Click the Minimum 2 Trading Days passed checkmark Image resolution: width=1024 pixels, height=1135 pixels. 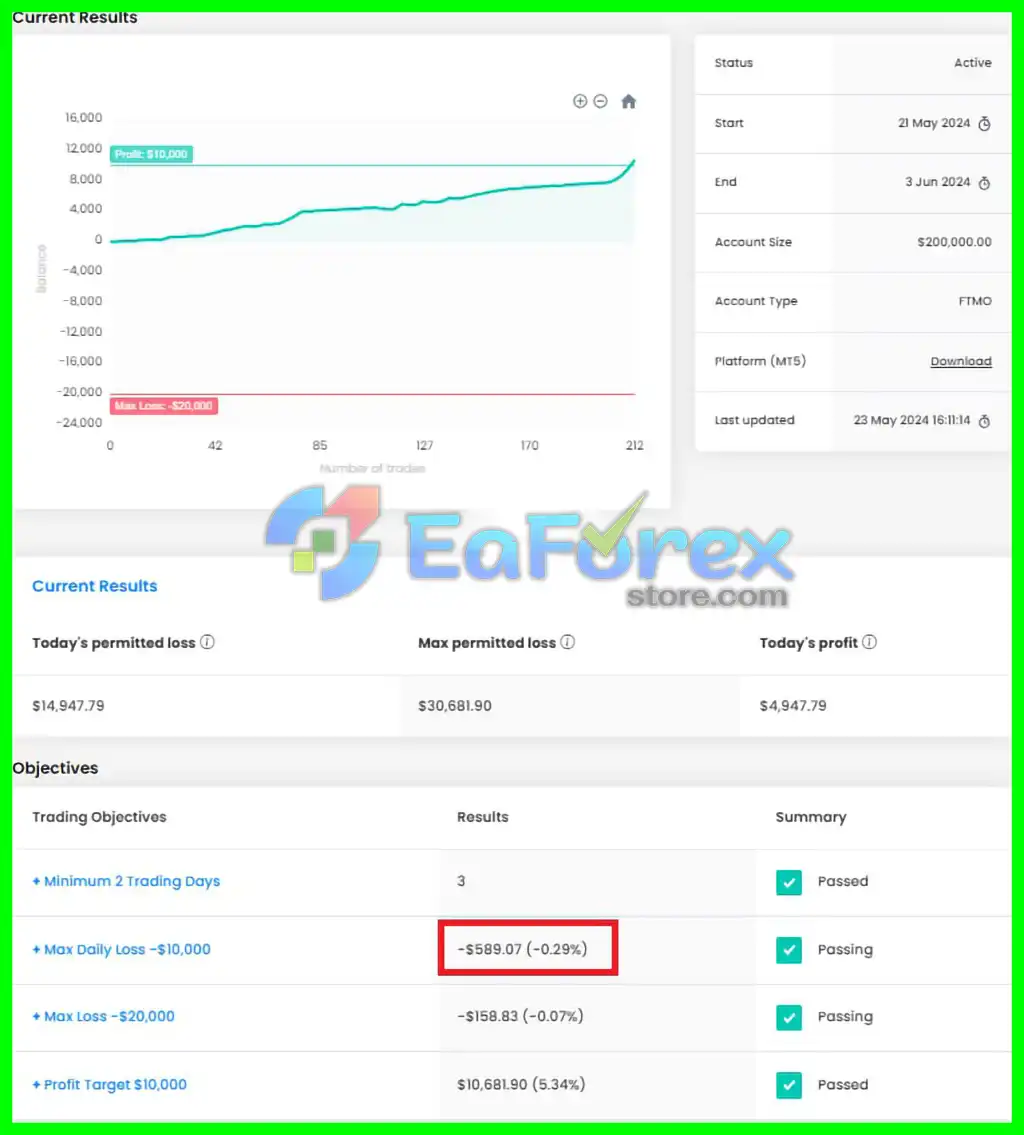788,882
